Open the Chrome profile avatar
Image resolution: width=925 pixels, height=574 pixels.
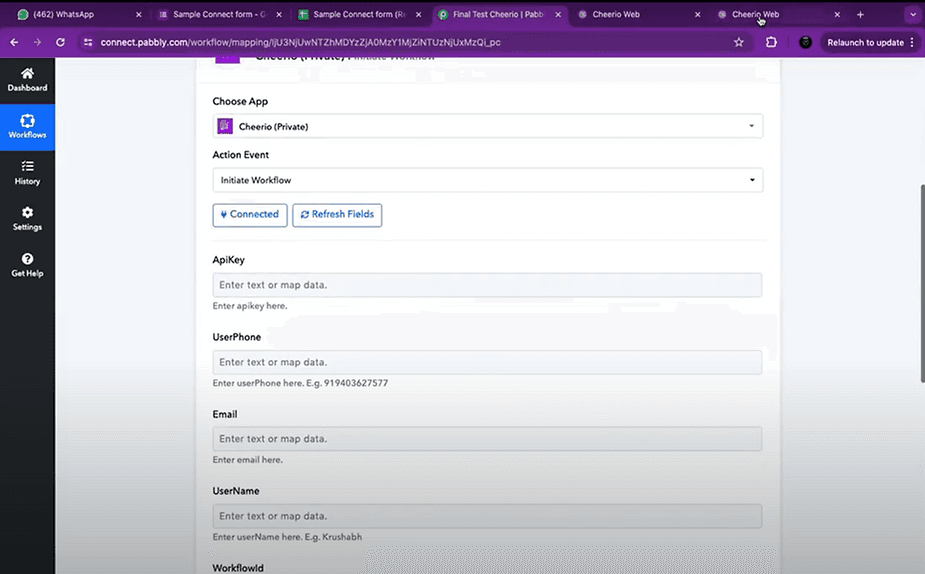coord(805,42)
